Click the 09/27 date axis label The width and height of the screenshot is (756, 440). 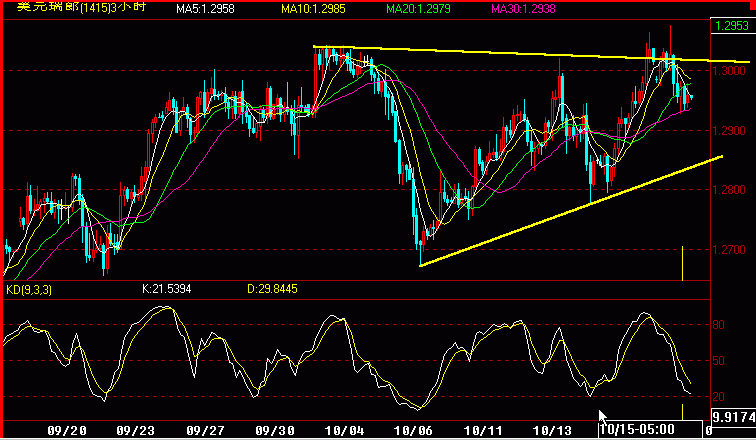pyautogui.click(x=204, y=430)
